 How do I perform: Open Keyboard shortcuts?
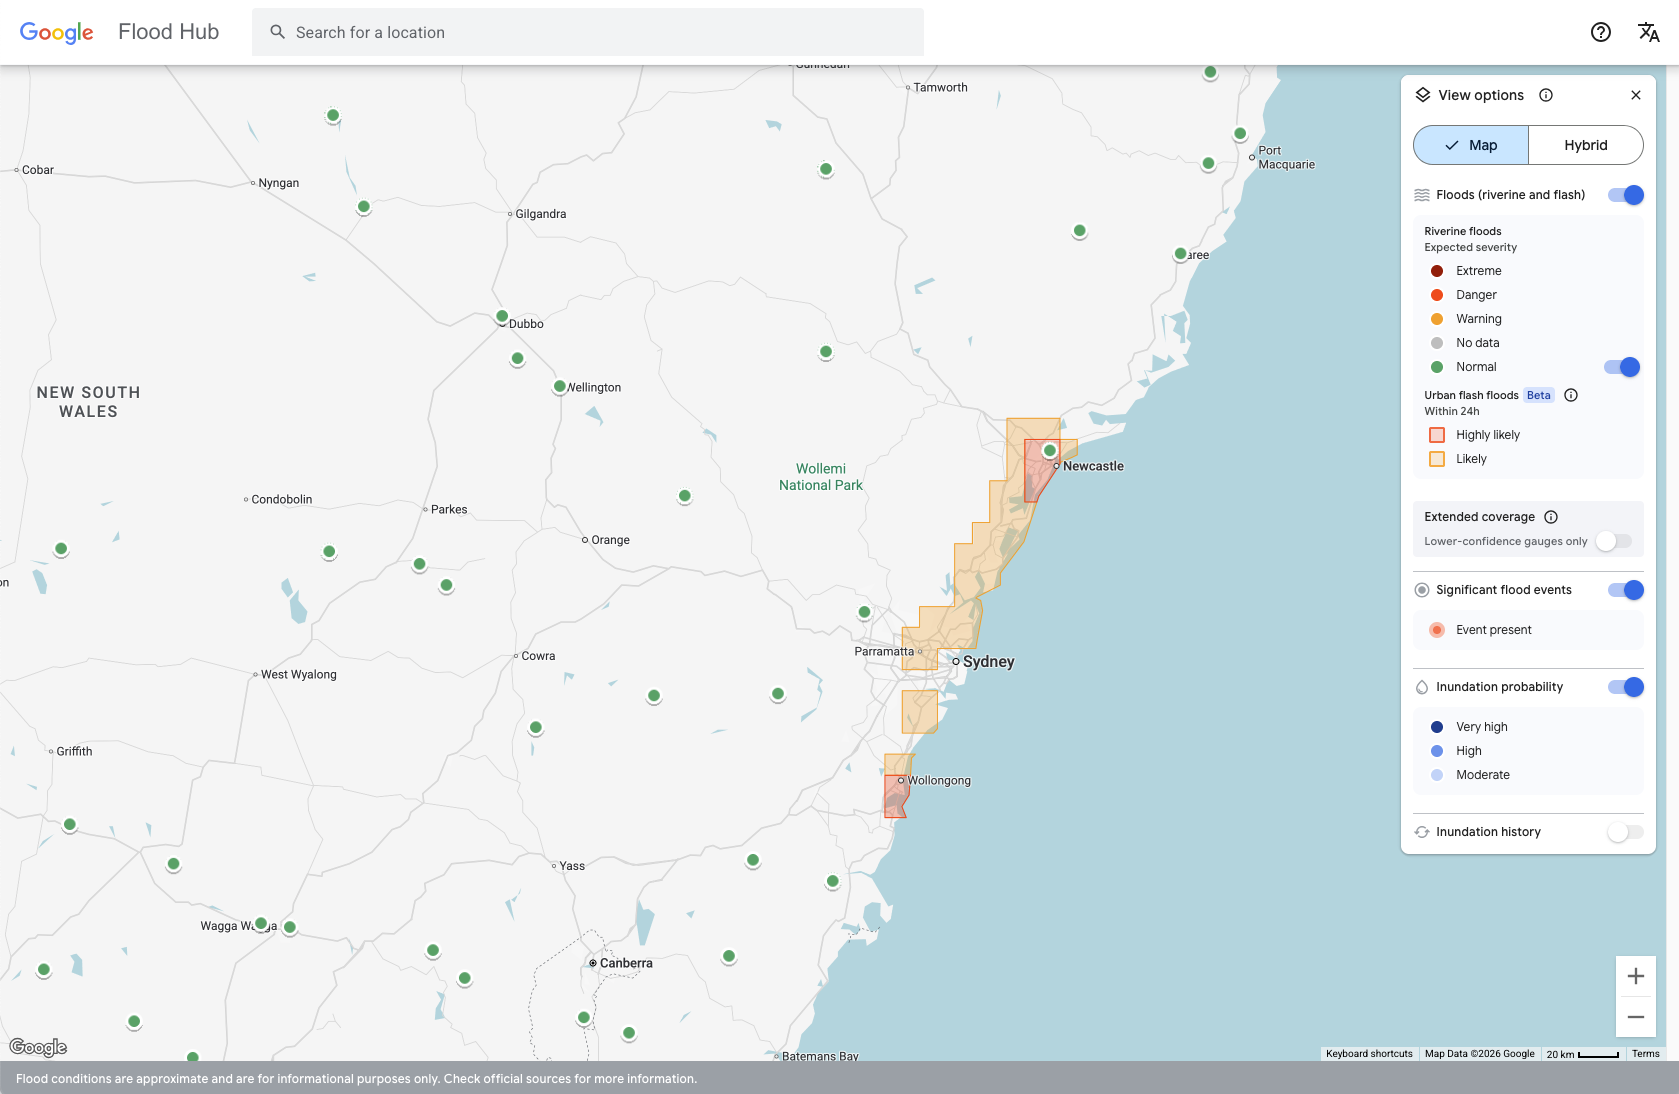tap(1369, 1054)
